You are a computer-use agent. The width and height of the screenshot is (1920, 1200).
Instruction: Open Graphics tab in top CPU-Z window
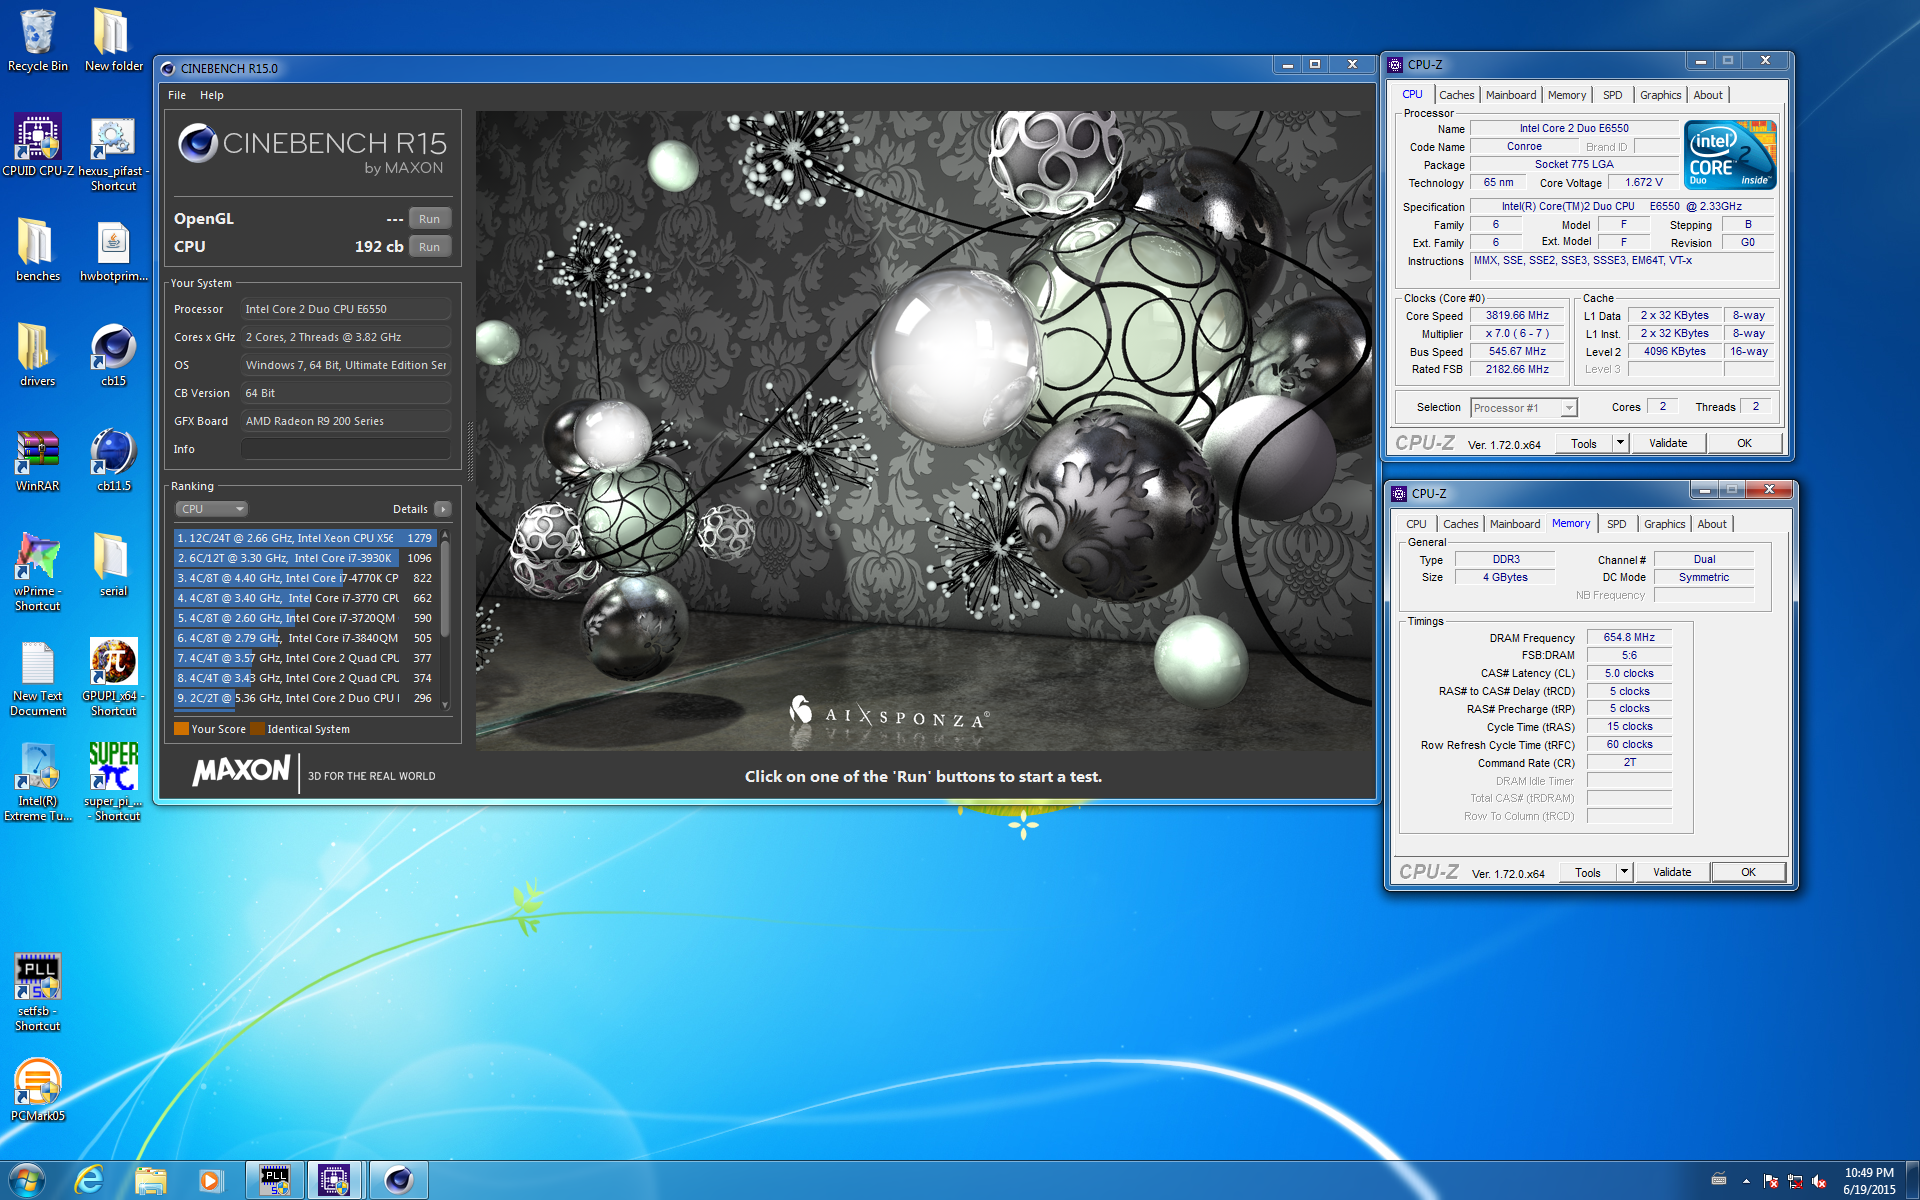[x=1660, y=95]
